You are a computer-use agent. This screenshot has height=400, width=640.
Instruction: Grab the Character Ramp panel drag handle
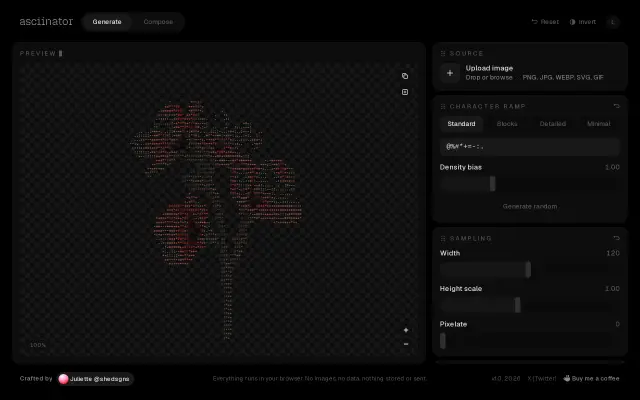[443, 107]
